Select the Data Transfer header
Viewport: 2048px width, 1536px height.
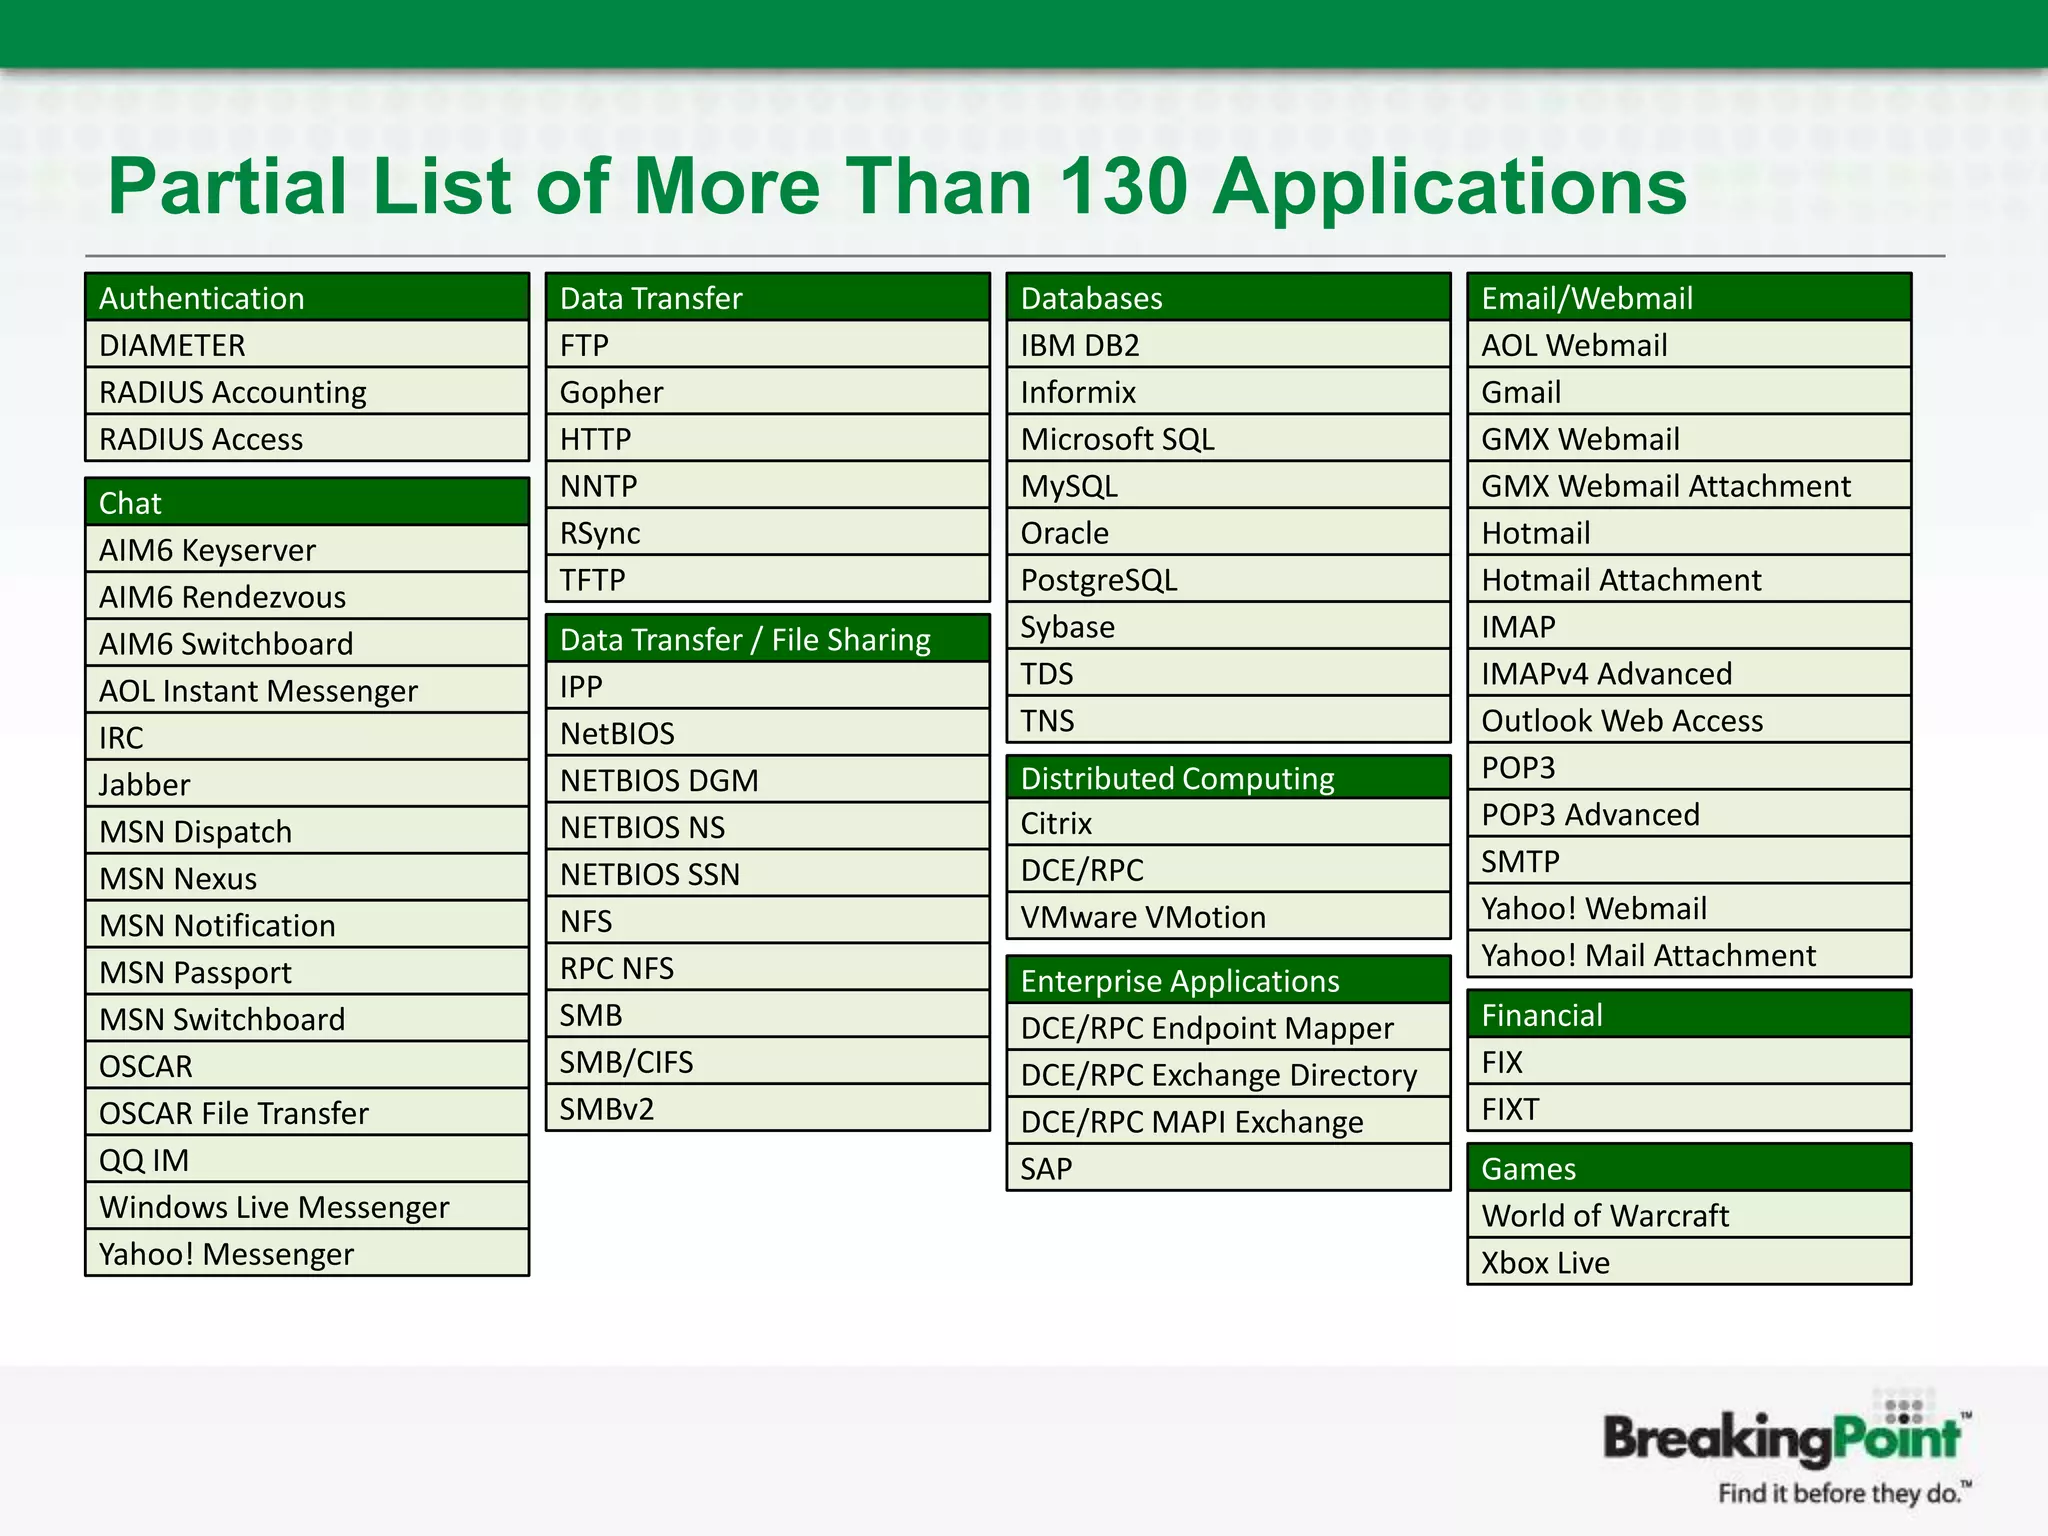pyautogui.click(x=767, y=298)
